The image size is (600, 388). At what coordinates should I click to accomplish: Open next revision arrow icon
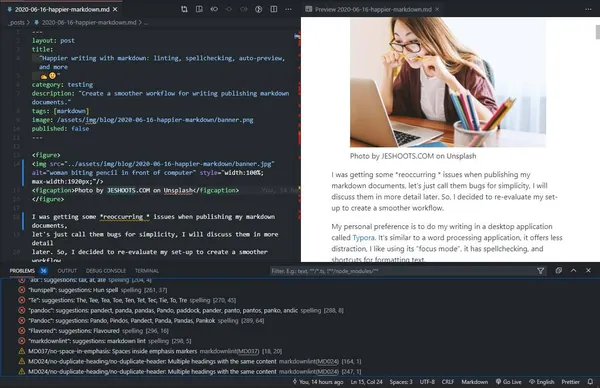point(244,9)
